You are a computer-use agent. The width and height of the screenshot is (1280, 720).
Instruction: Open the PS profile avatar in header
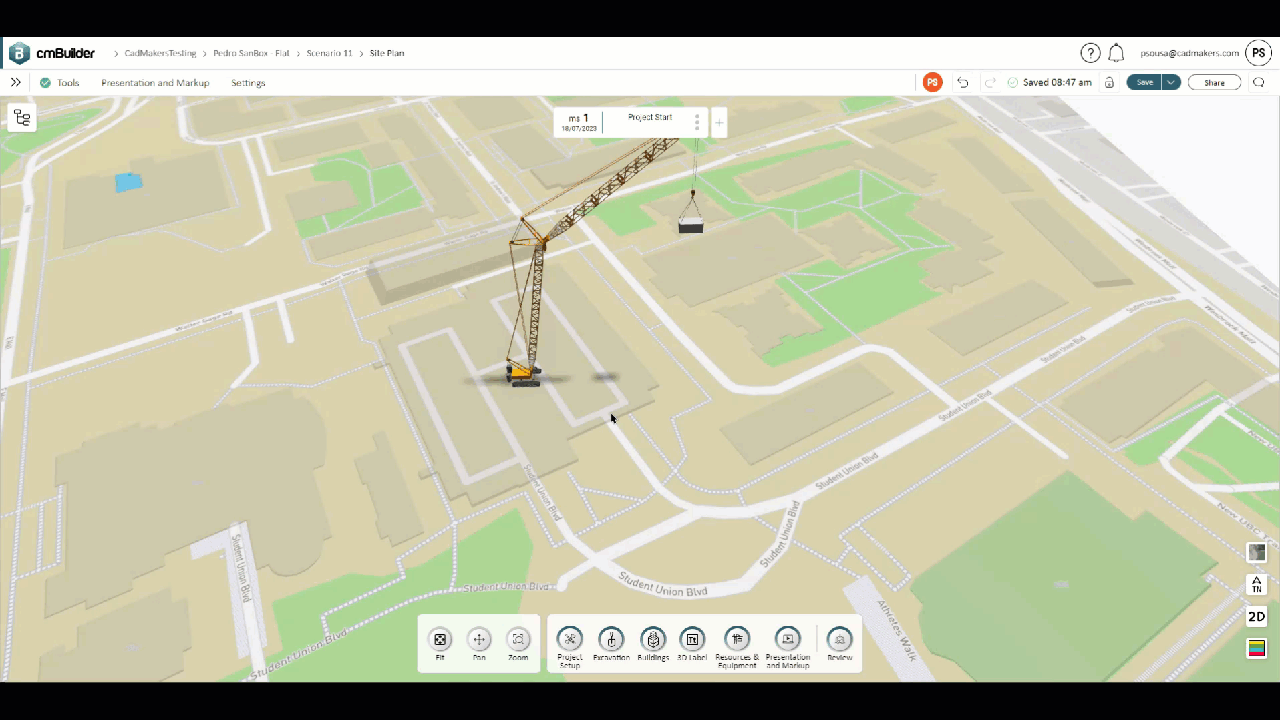pos(1258,53)
